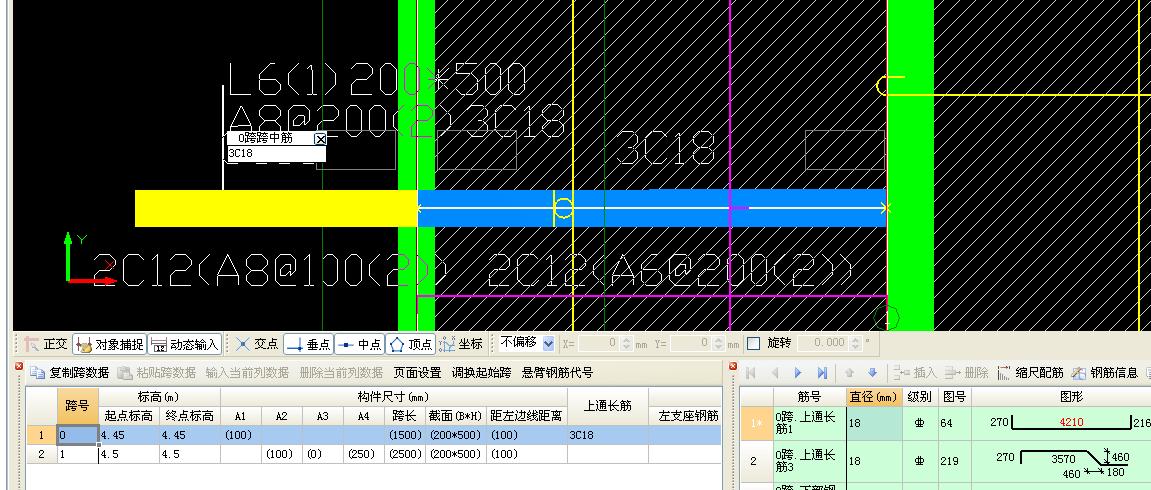The height and width of the screenshot is (490, 1151).
Task: Click the Y offset spinner arrows
Action: (719, 343)
